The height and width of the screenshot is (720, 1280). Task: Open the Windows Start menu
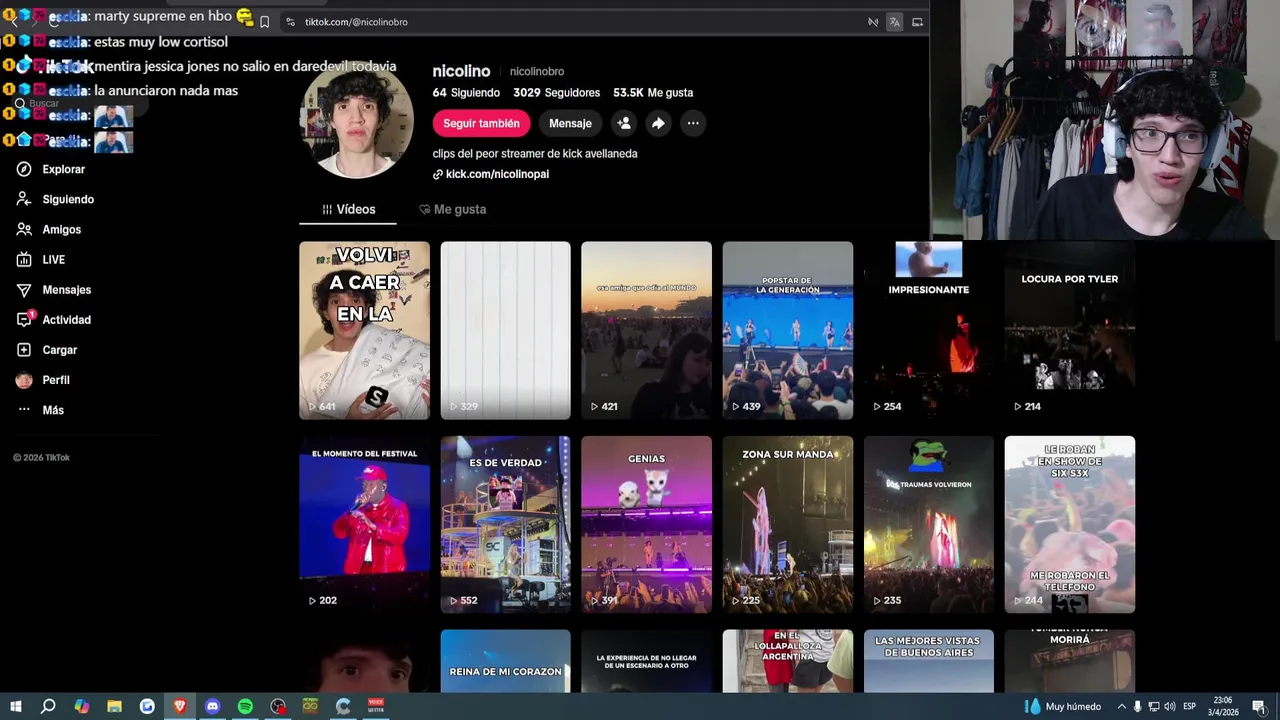[x=16, y=706]
